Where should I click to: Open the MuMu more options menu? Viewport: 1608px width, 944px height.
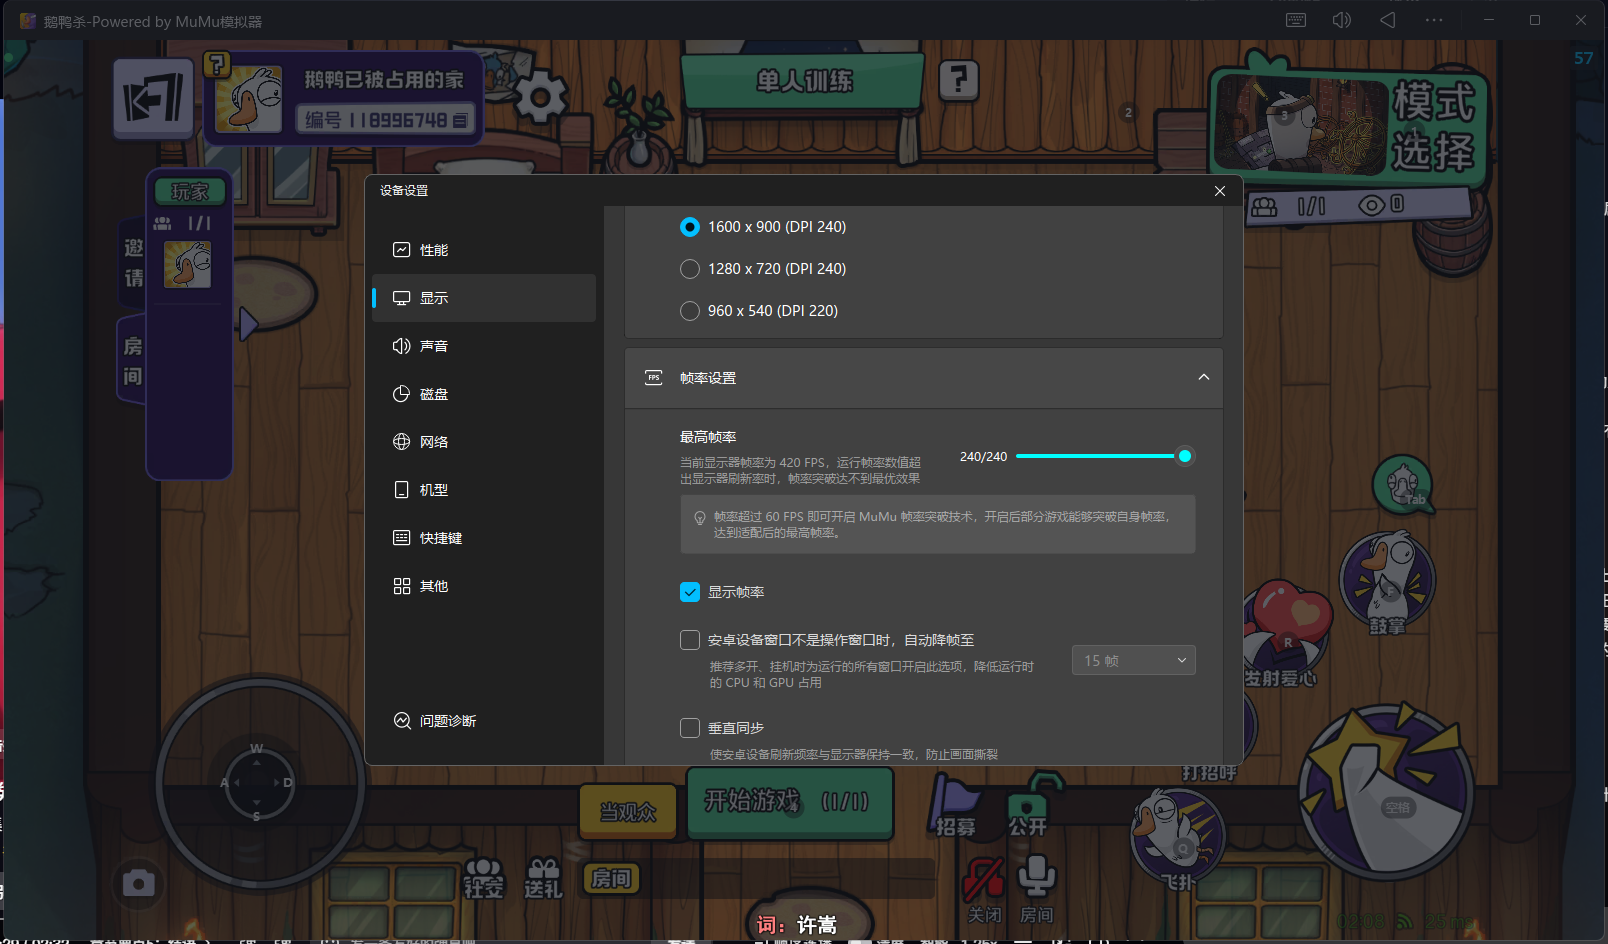click(1434, 20)
